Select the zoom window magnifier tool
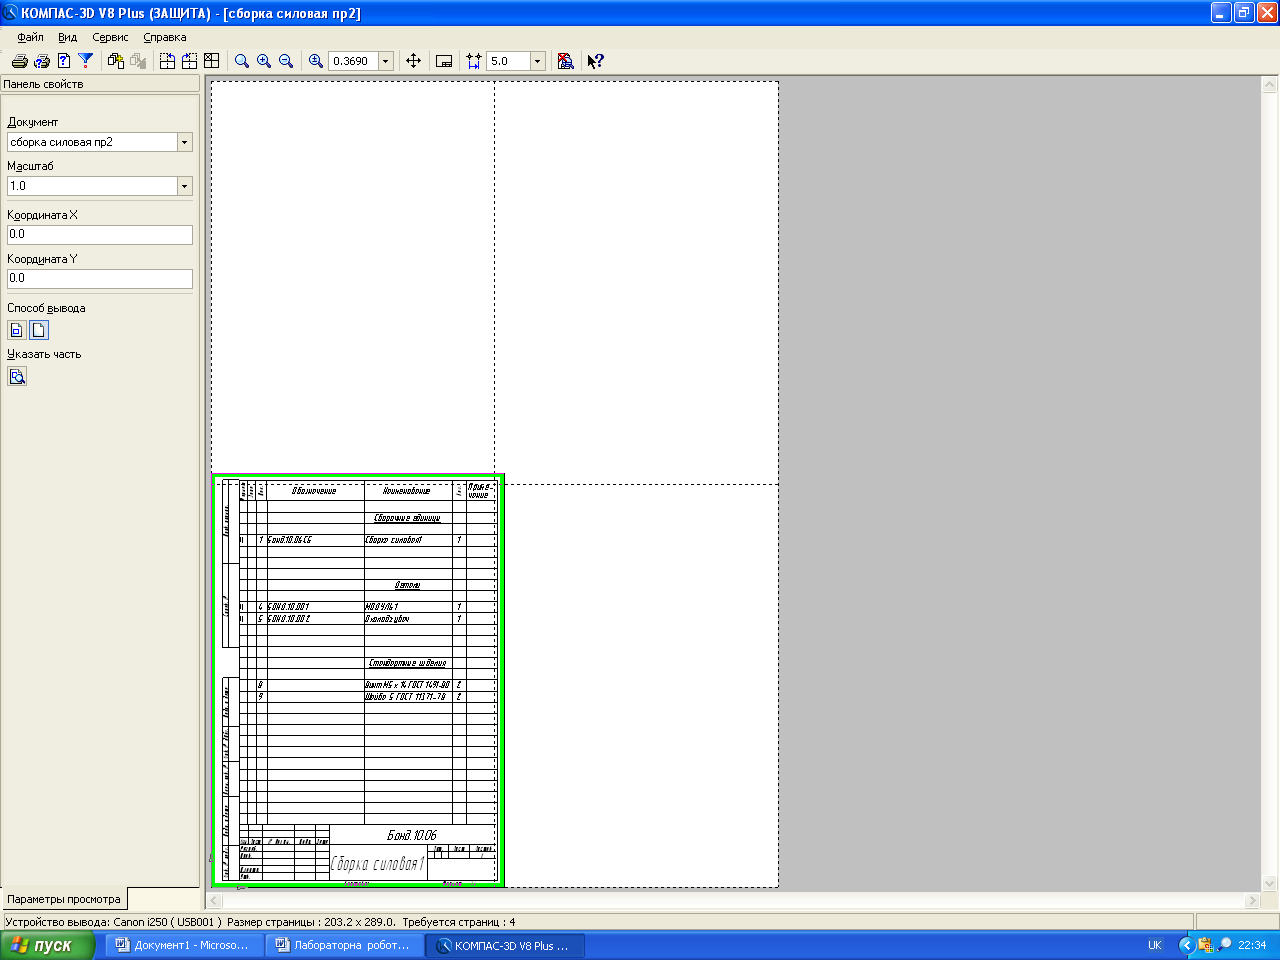Image resolution: width=1280 pixels, height=960 pixels. coord(242,61)
